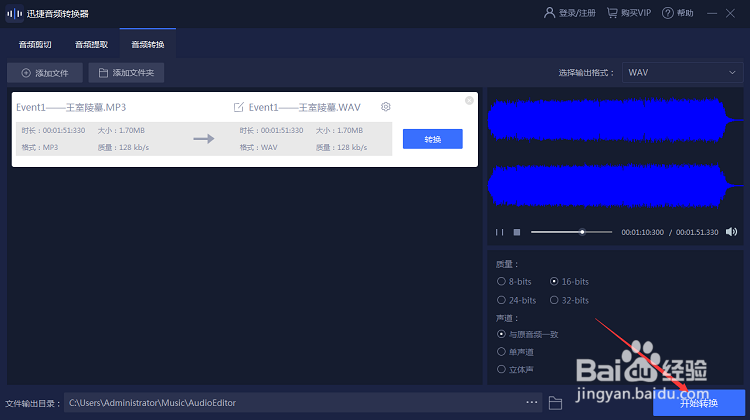This screenshot has width=750, height=420.
Task: Click the 开始转换 start button
Action: [x=699, y=403]
